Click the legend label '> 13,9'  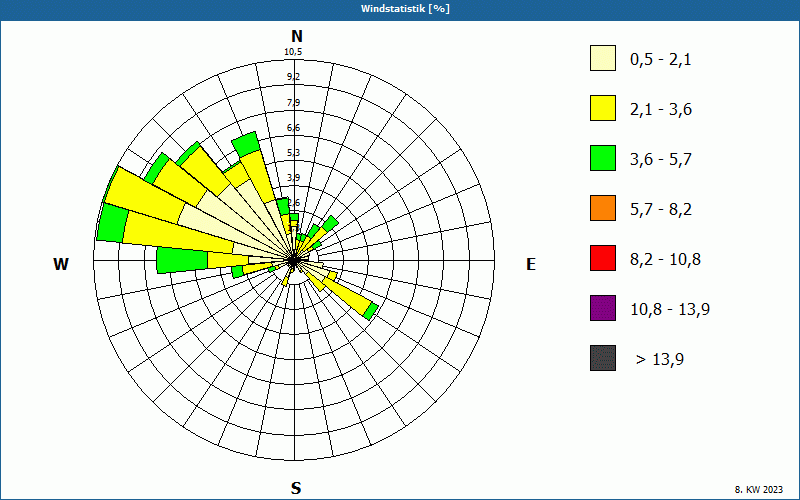pos(660,360)
